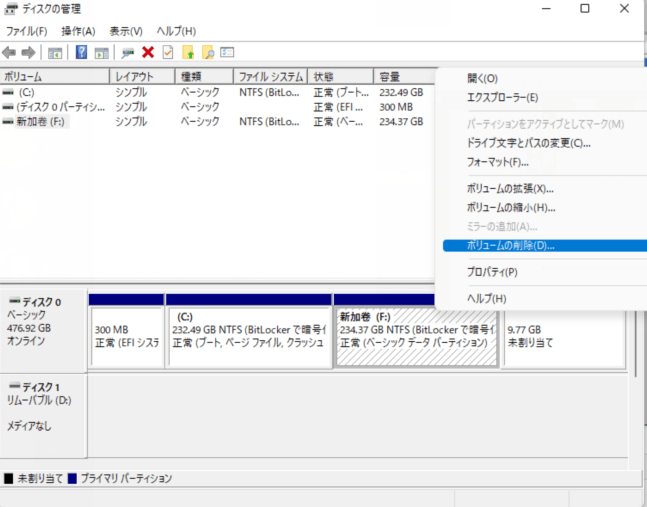
Task: Select the 9.77 GB 未割り当て block
Action: tap(564, 337)
